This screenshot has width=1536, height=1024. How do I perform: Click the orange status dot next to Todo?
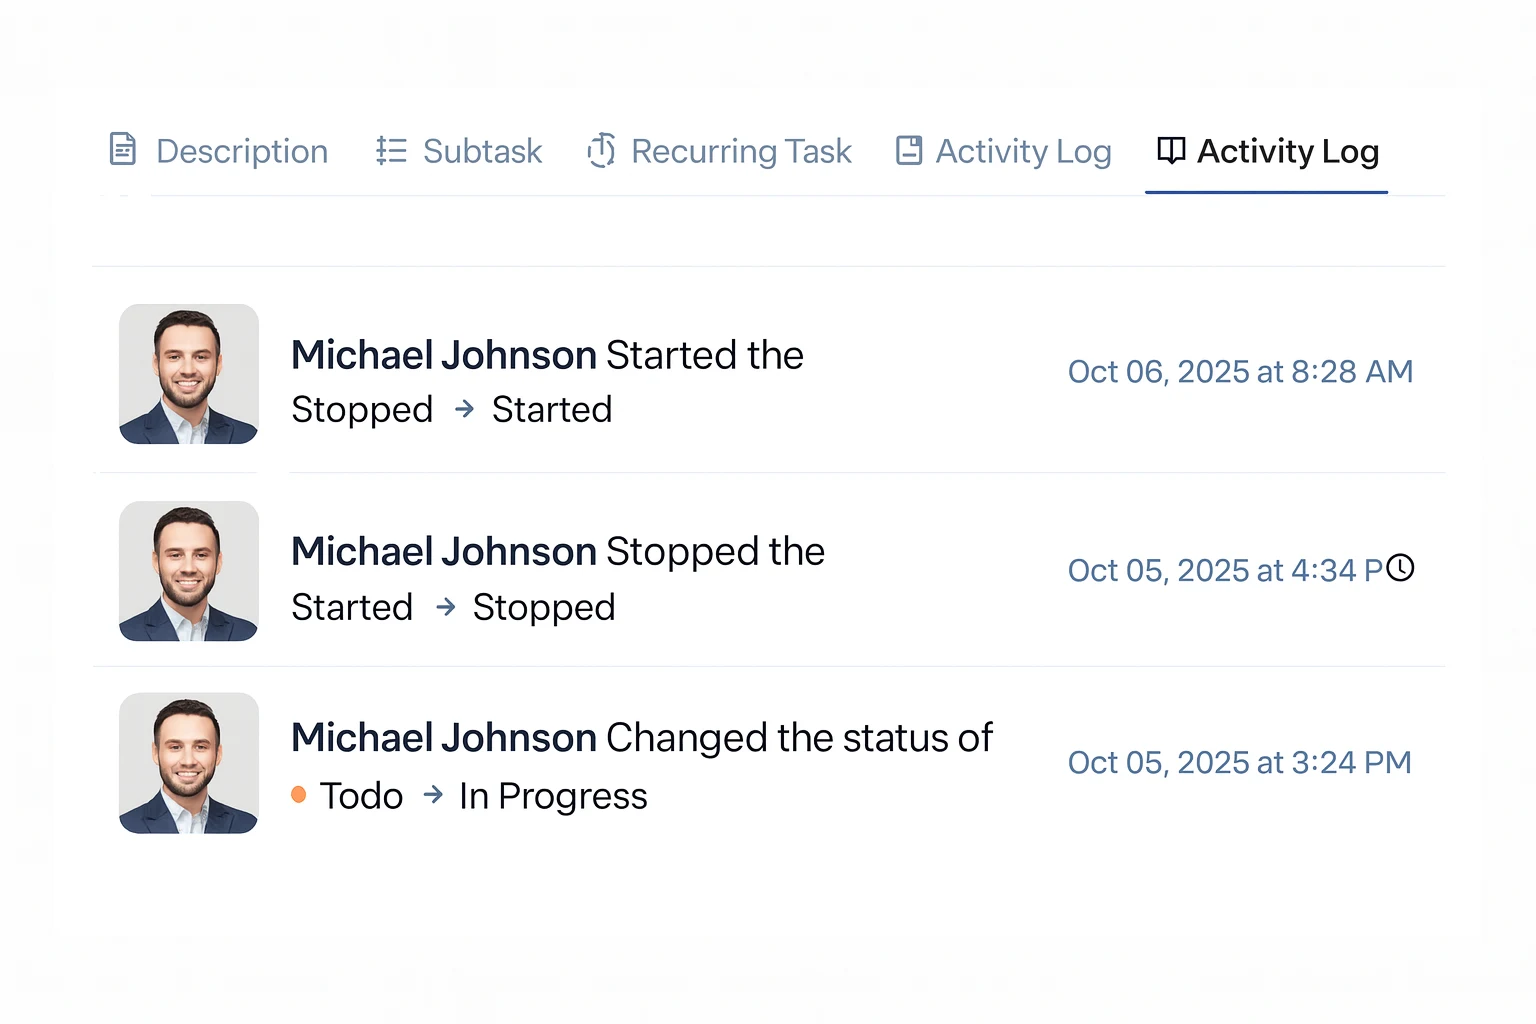point(298,795)
